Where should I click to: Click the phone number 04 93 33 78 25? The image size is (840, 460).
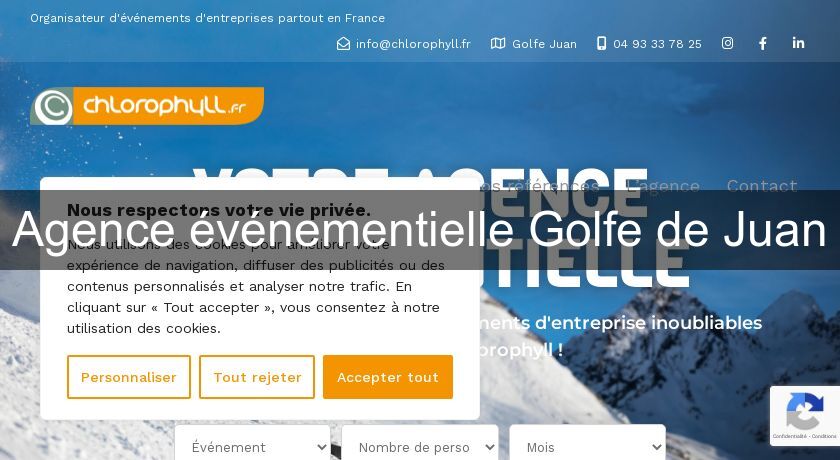click(x=657, y=44)
